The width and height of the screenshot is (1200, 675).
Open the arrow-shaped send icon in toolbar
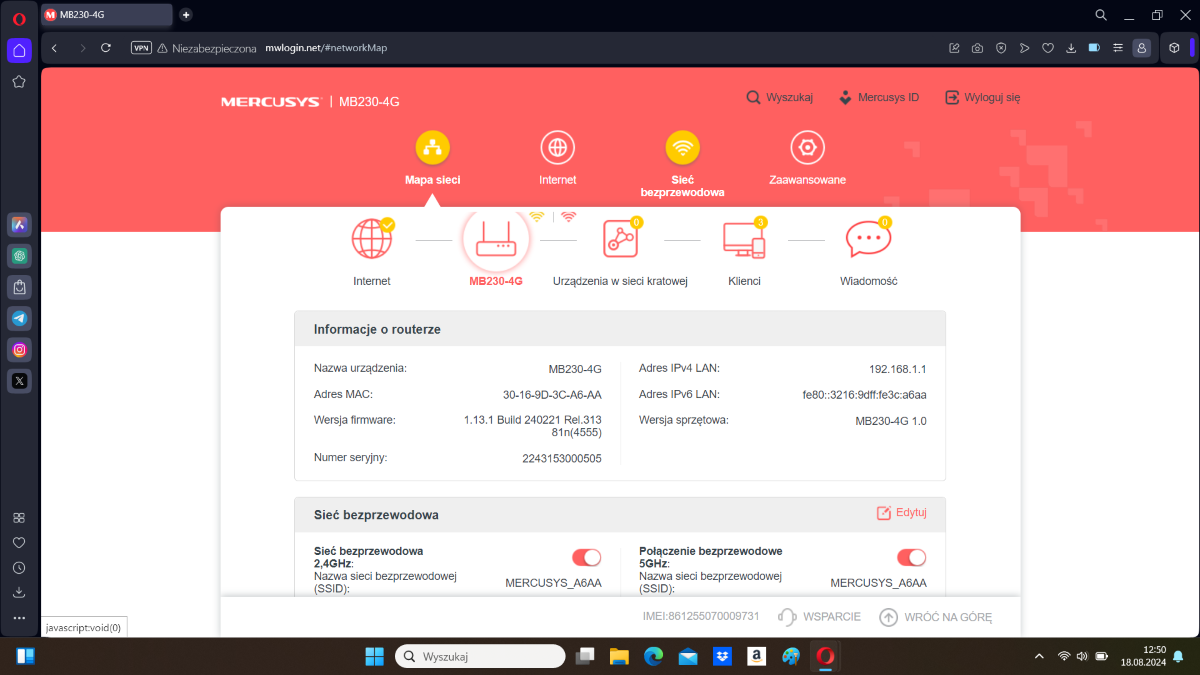(x=1024, y=48)
